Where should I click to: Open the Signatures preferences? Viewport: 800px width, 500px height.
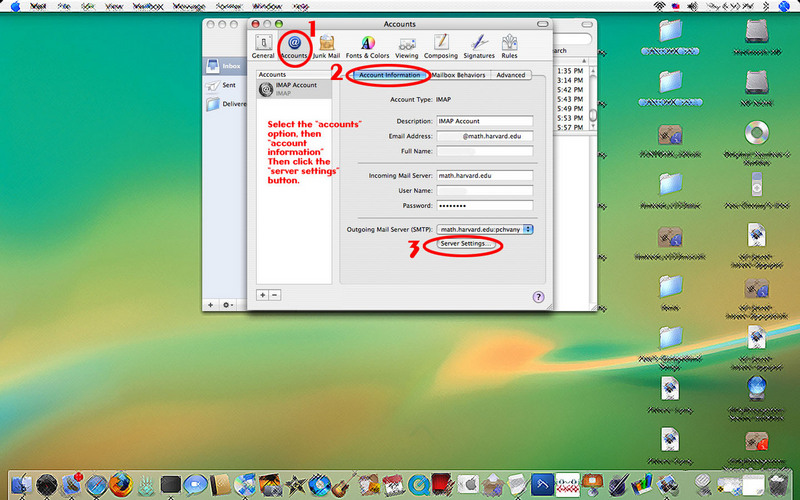(479, 46)
